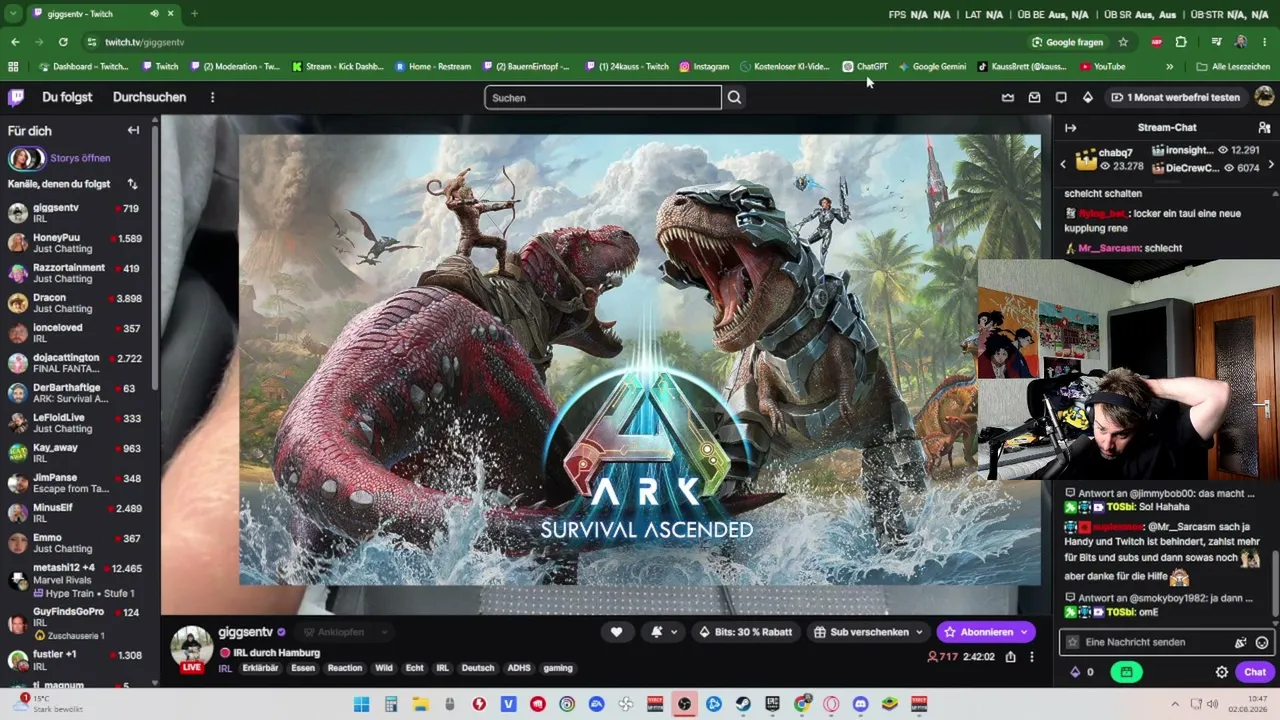Open the Abonnieren subscribe dropdown

[1023, 632]
